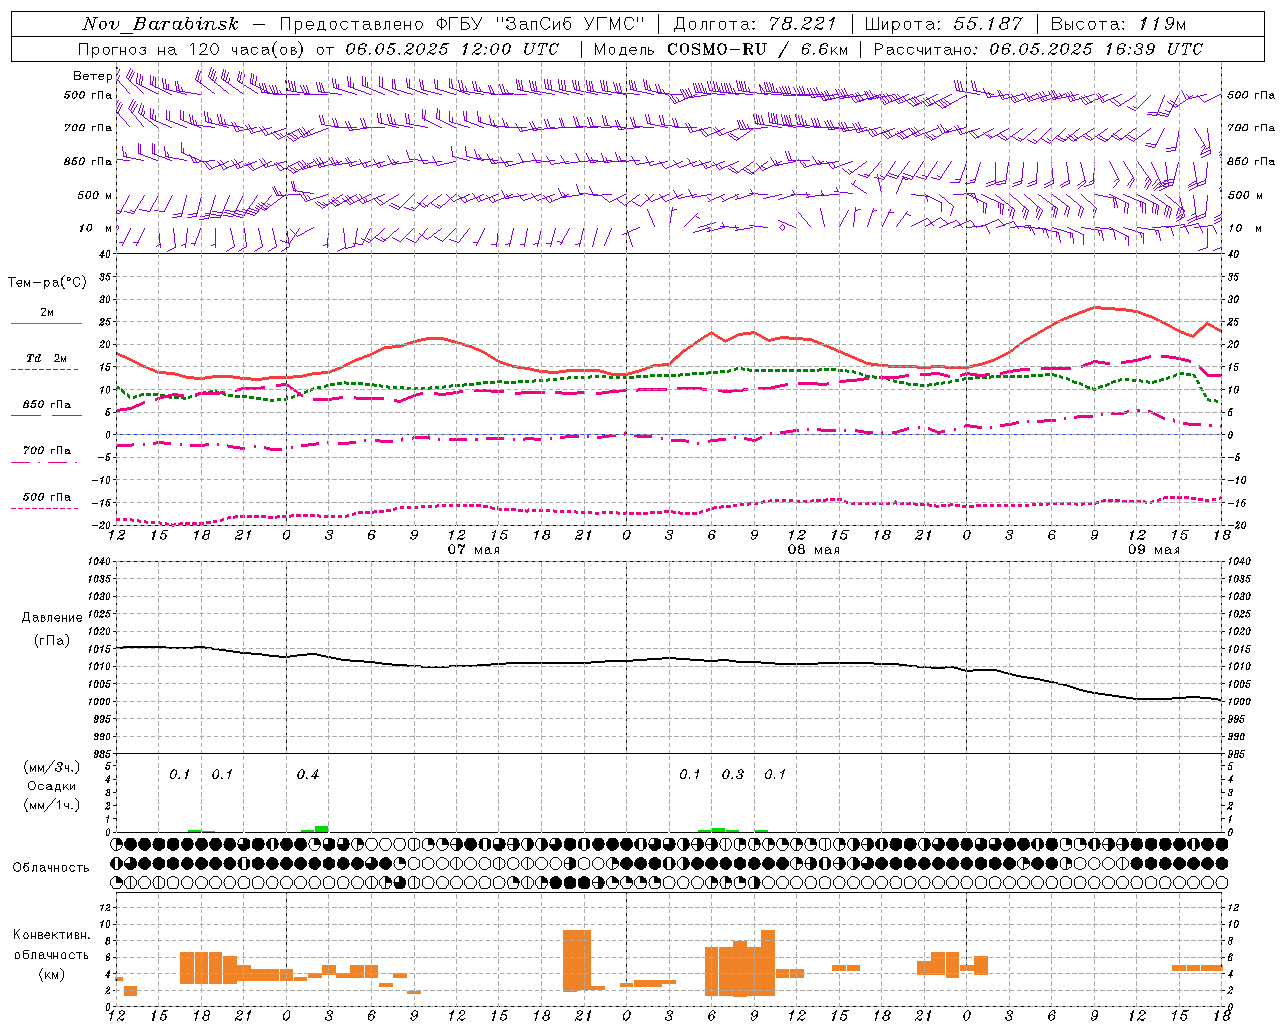This screenshot has width=1280, height=1024.
Task: Select the provider text ФГБУ "ЗапСиб УГМС"
Action: (x=541, y=24)
